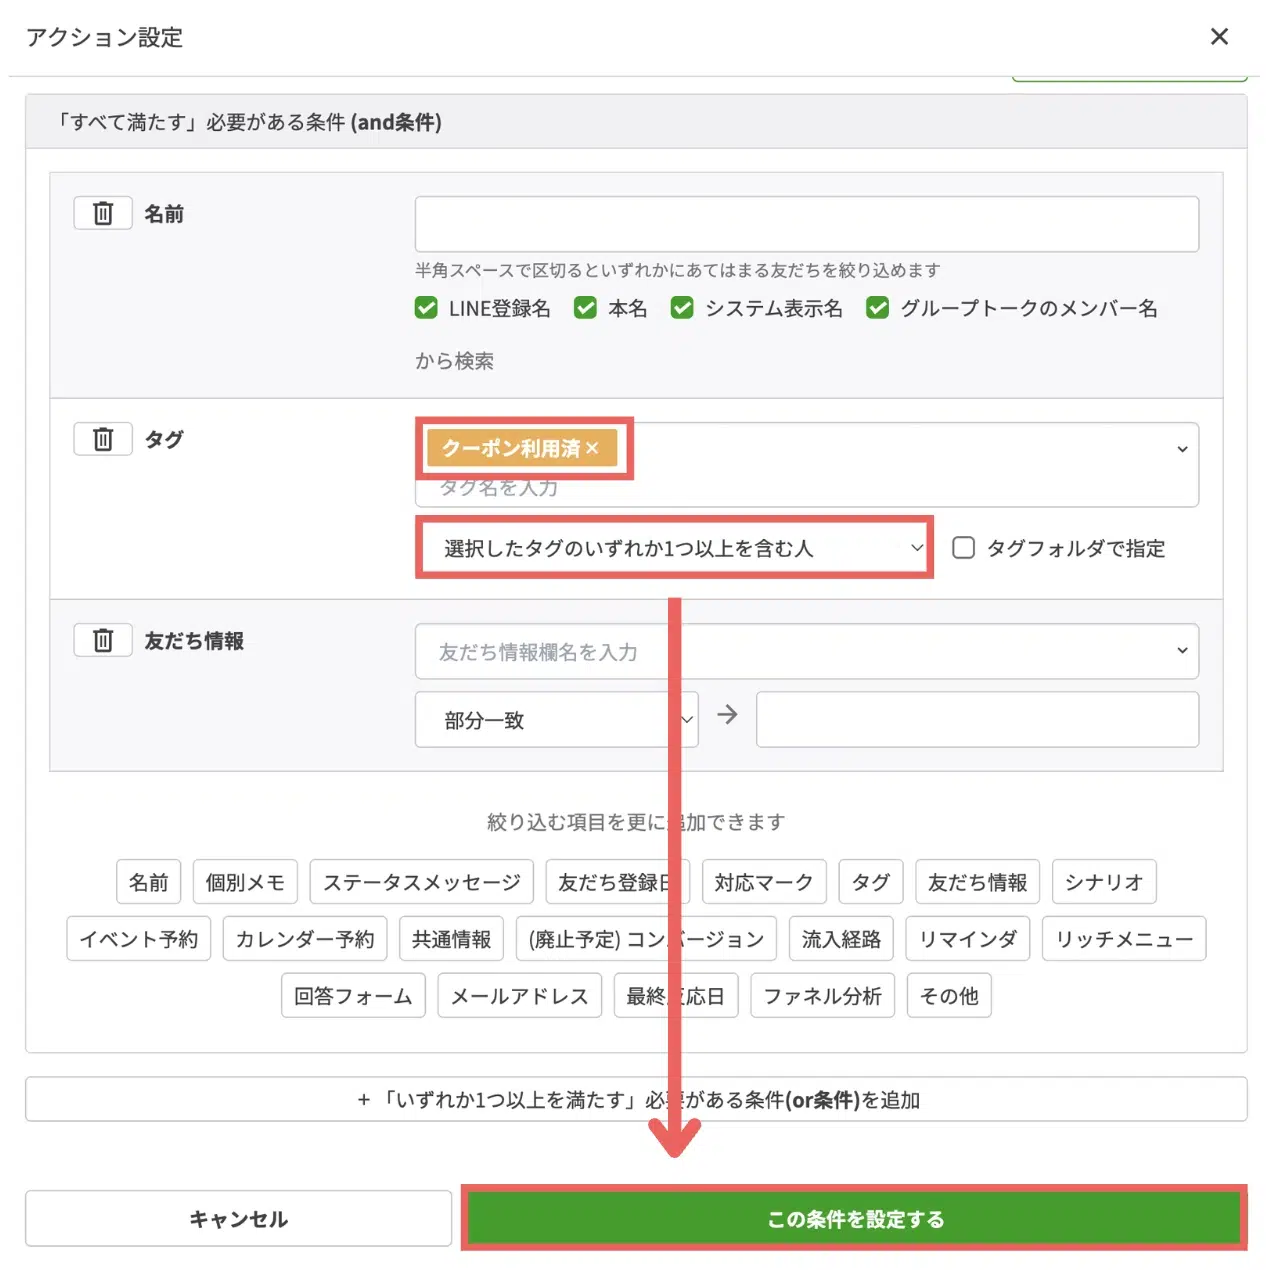This screenshot has height=1270, width=1266.
Task: Add リマインダ filter condition
Action: click(x=968, y=939)
